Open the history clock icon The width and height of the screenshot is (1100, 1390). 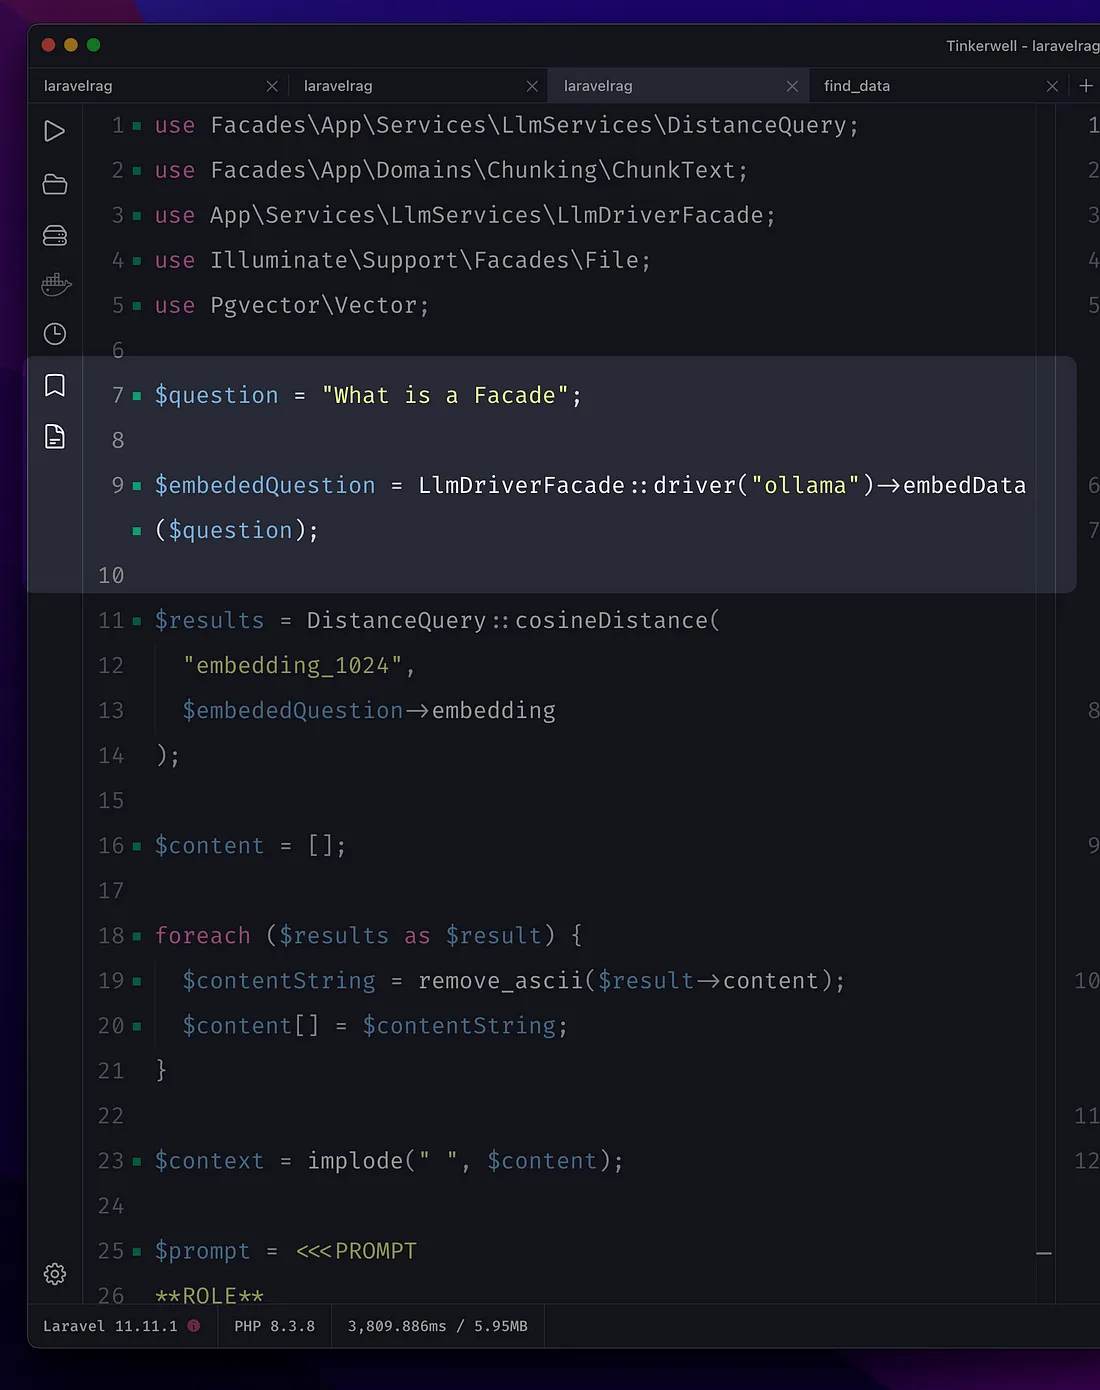(55, 334)
